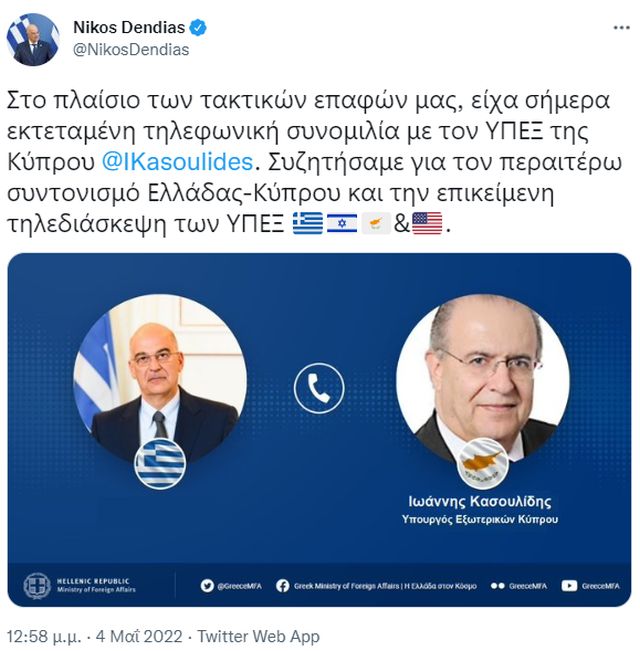The height and width of the screenshot is (651, 640).
Task: Open the @IKasoulides mention link
Action: click(x=177, y=162)
